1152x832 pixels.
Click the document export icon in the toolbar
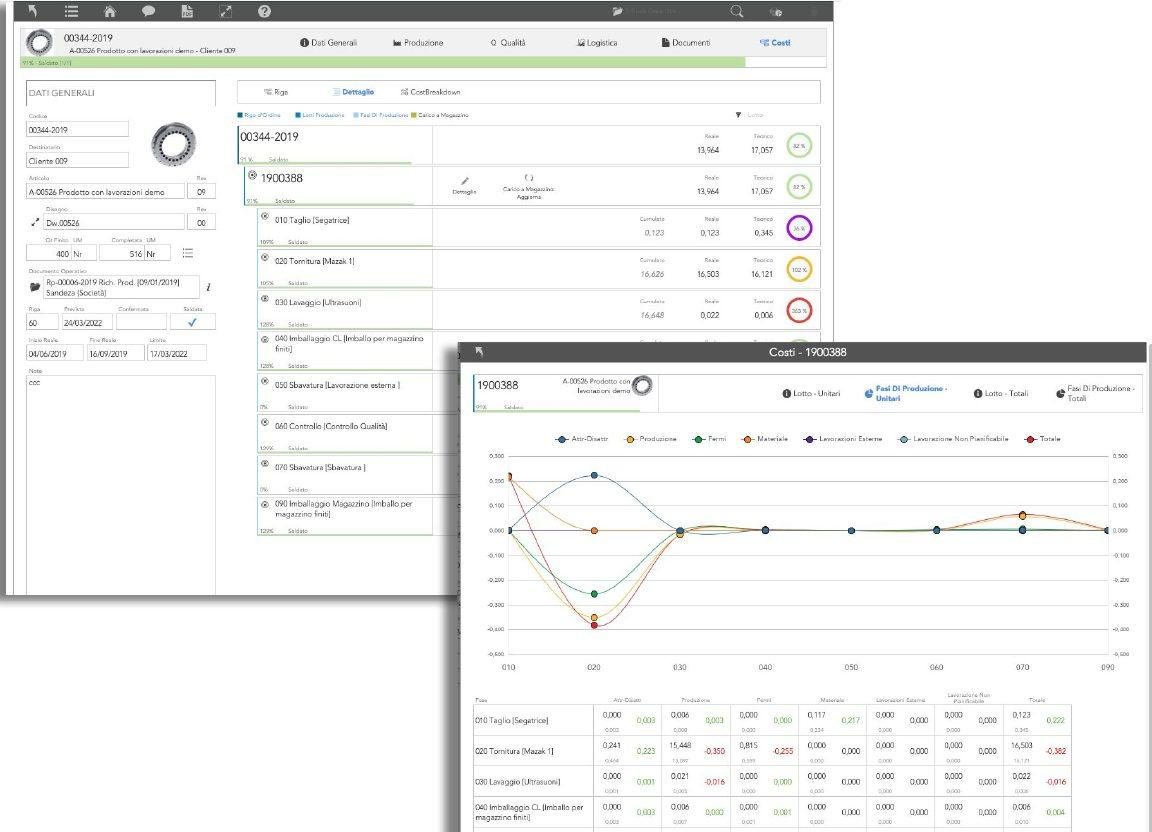tap(187, 11)
